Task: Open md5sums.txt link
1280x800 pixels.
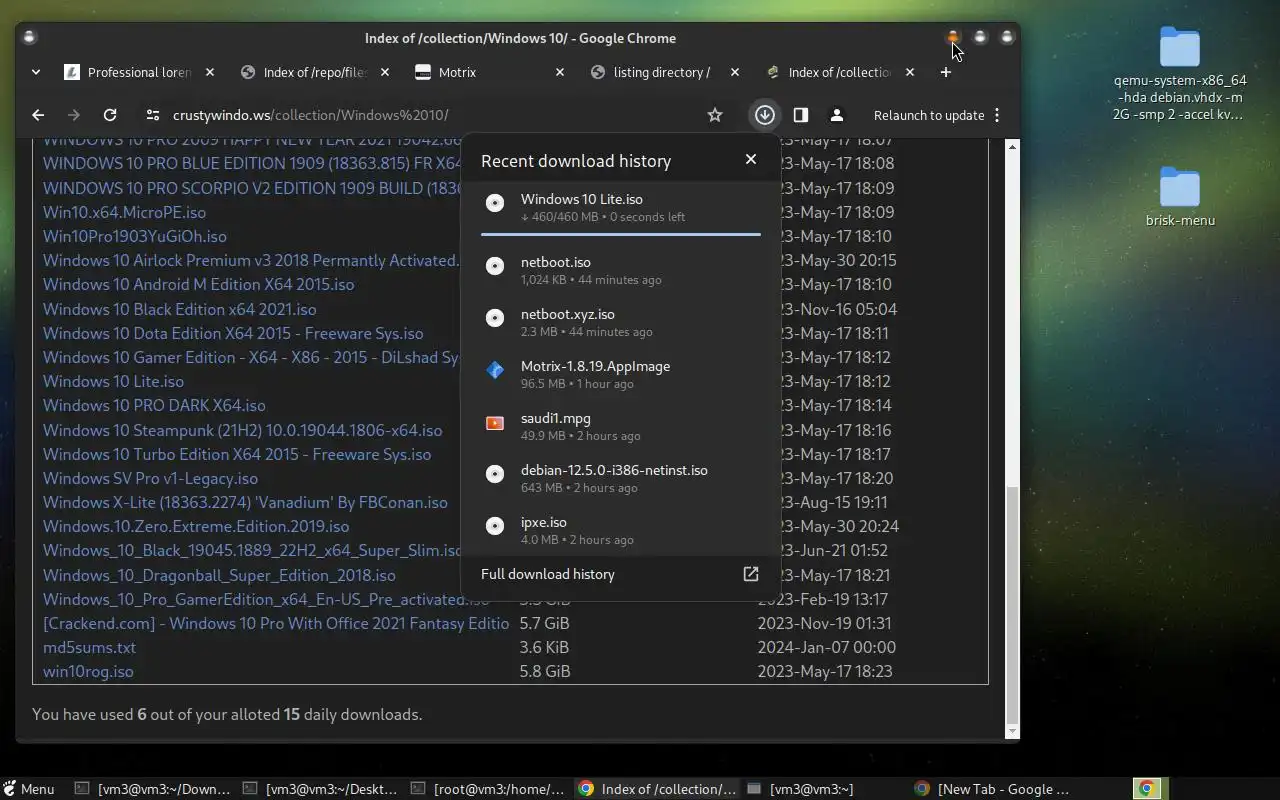Action: 89,647
